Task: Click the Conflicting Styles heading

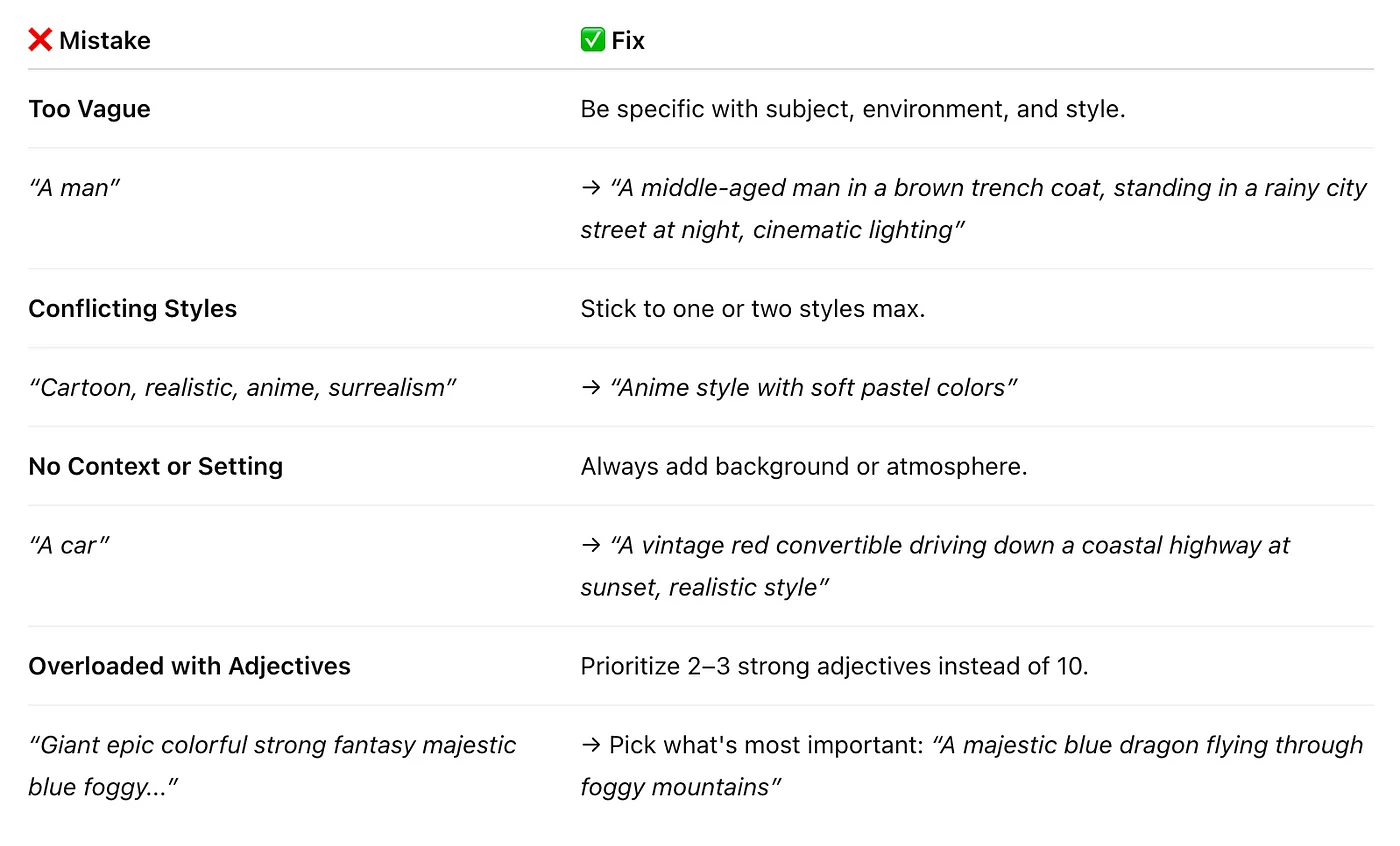Action: (133, 309)
